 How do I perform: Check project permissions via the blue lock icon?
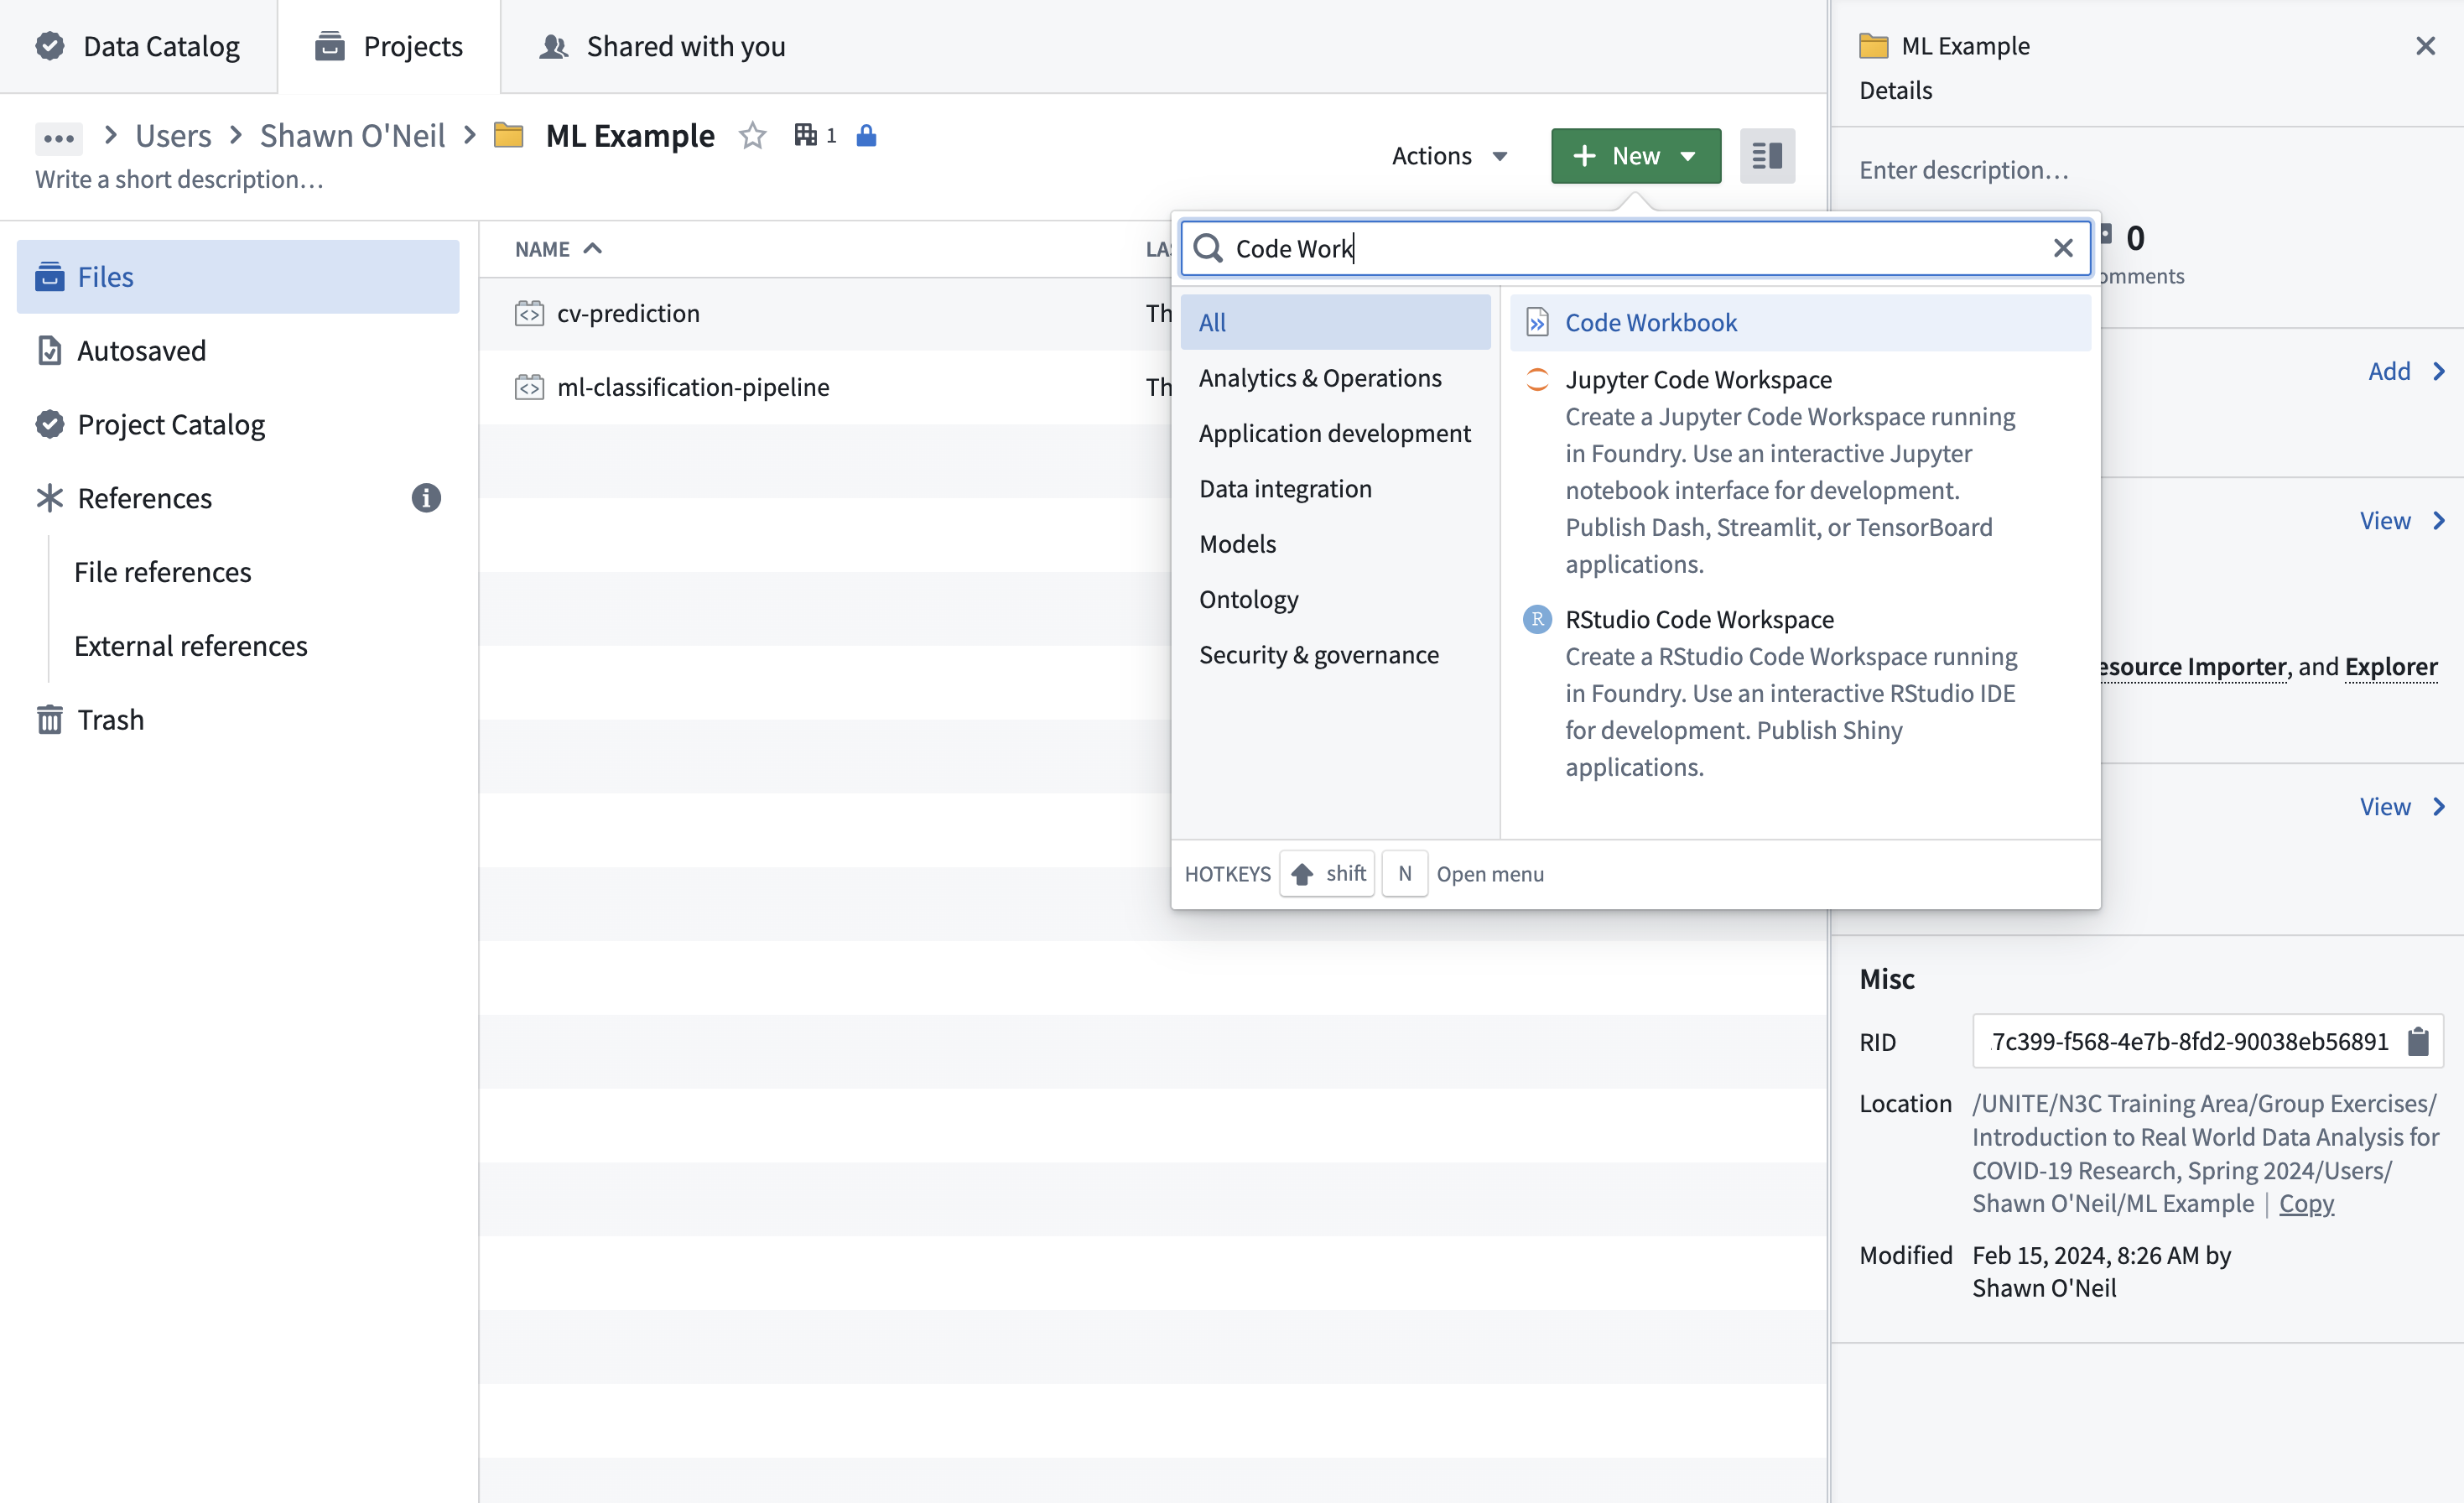pyautogui.click(x=866, y=135)
